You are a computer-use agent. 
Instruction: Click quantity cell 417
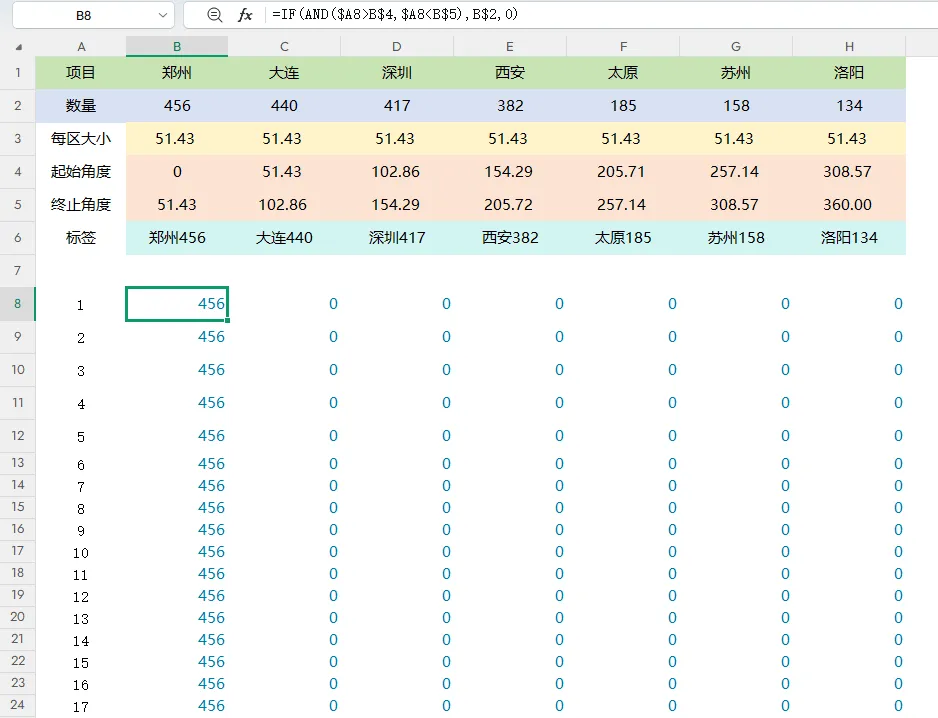click(x=397, y=106)
